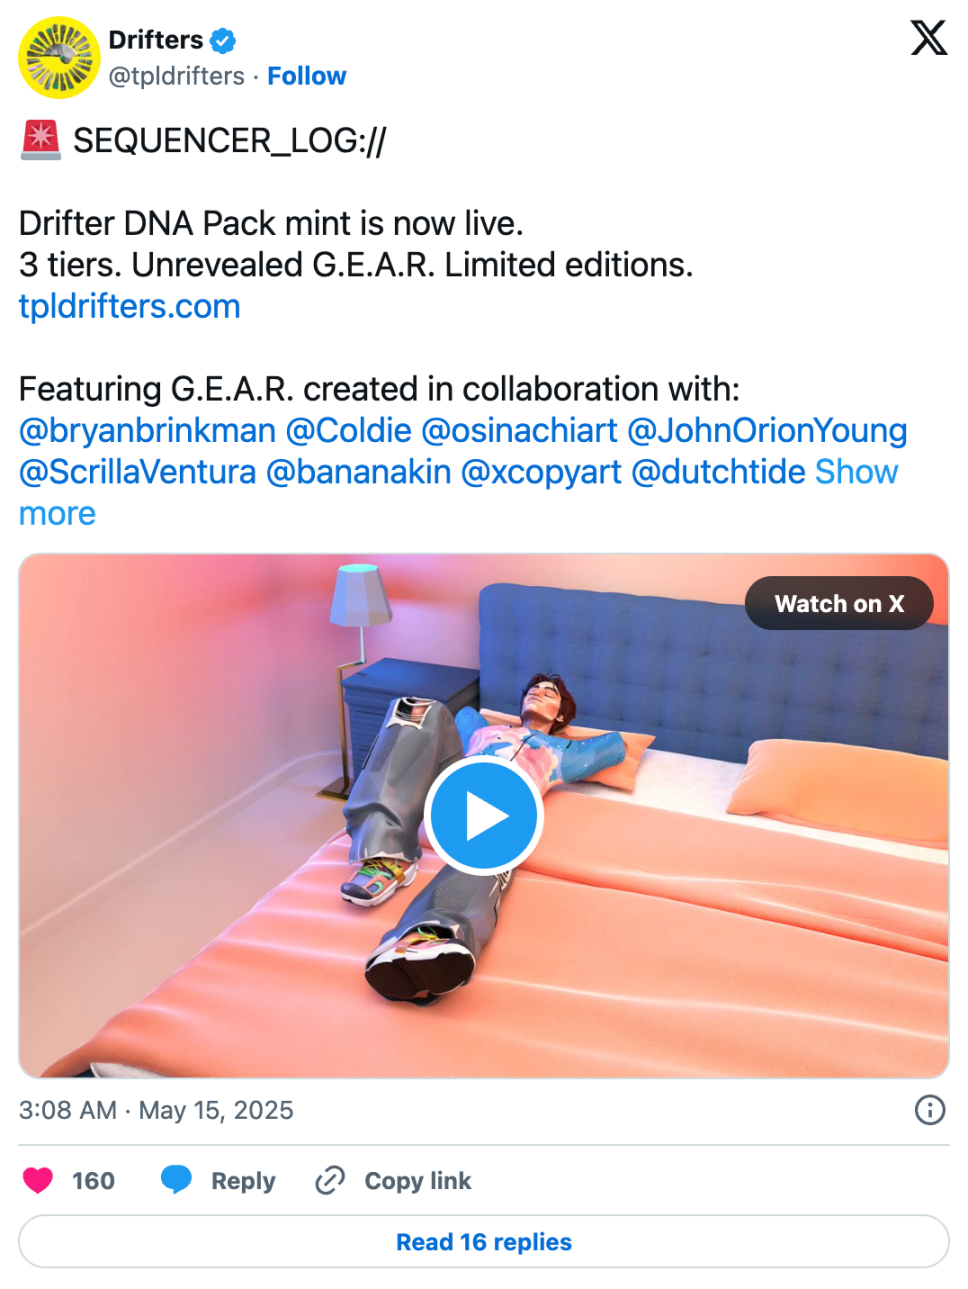
Task: Click the X logo icon
Action: (928, 38)
